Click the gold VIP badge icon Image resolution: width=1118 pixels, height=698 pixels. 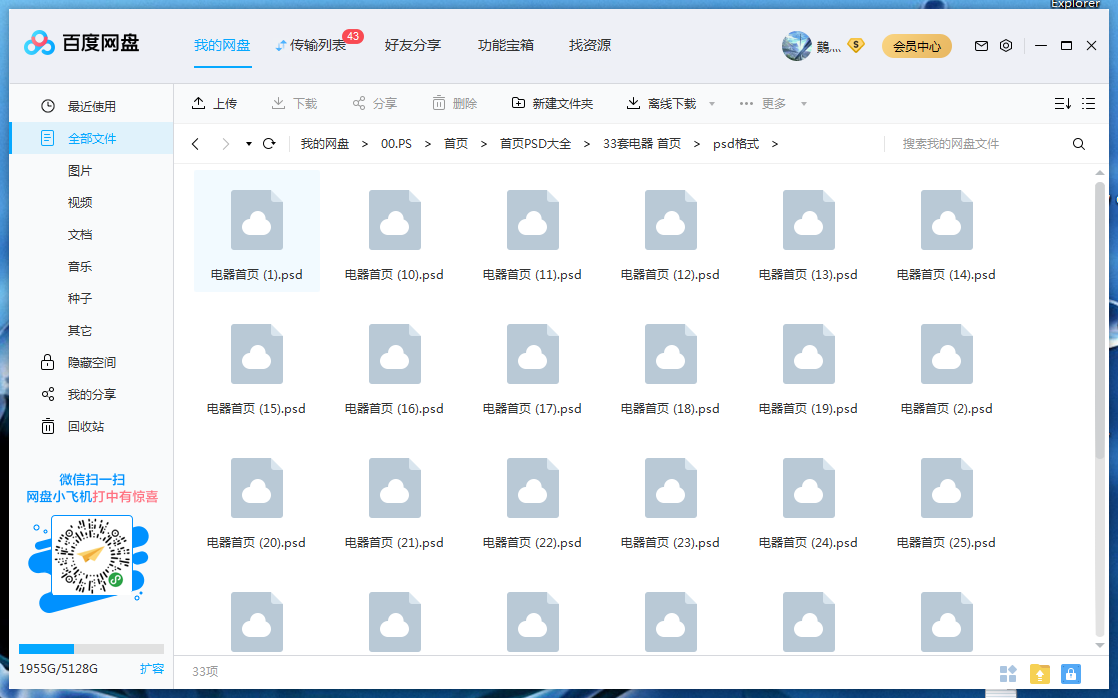coord(856,46)
